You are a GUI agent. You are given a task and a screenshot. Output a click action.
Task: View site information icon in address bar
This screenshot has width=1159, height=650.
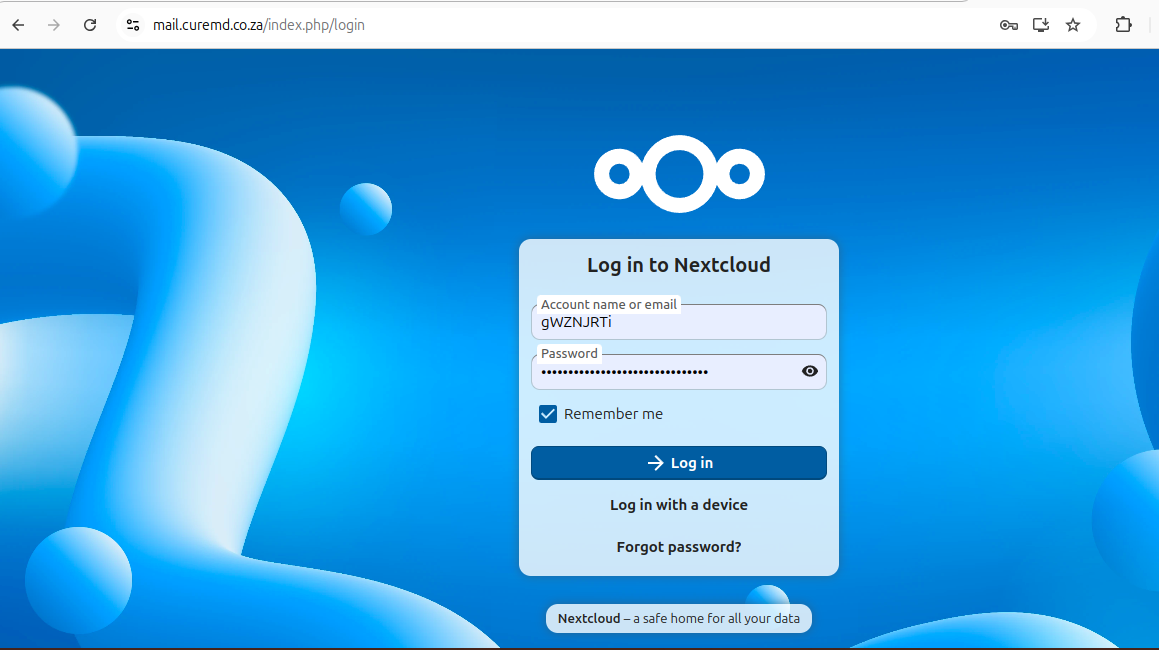point(133,25)
